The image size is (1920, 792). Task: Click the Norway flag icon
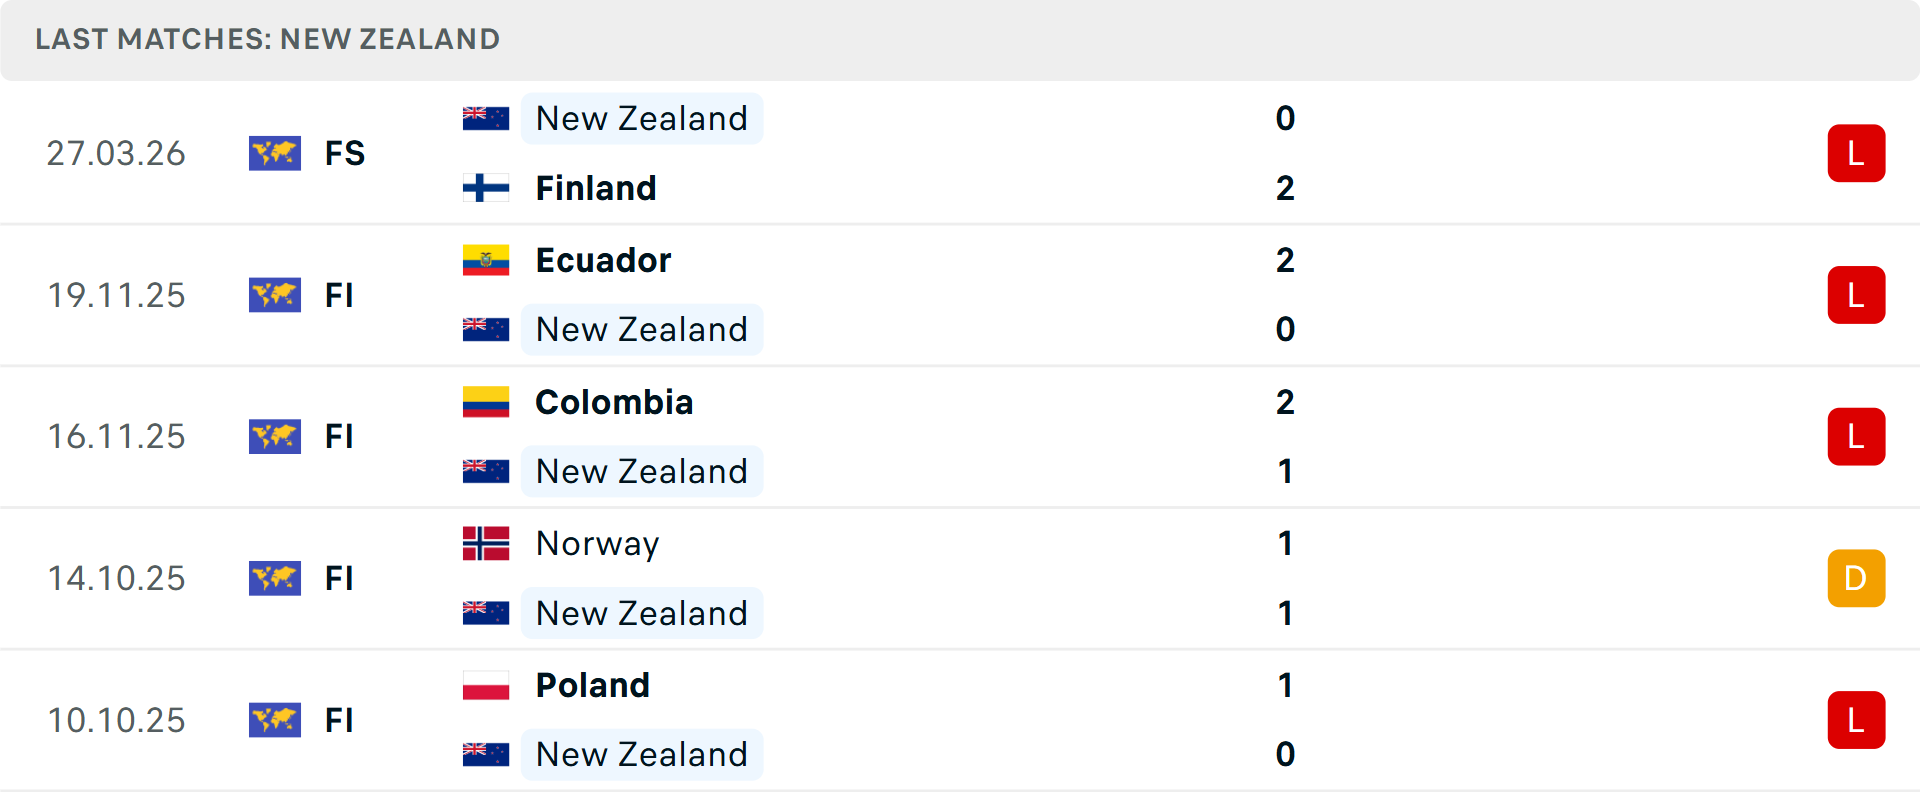(487, 544)
